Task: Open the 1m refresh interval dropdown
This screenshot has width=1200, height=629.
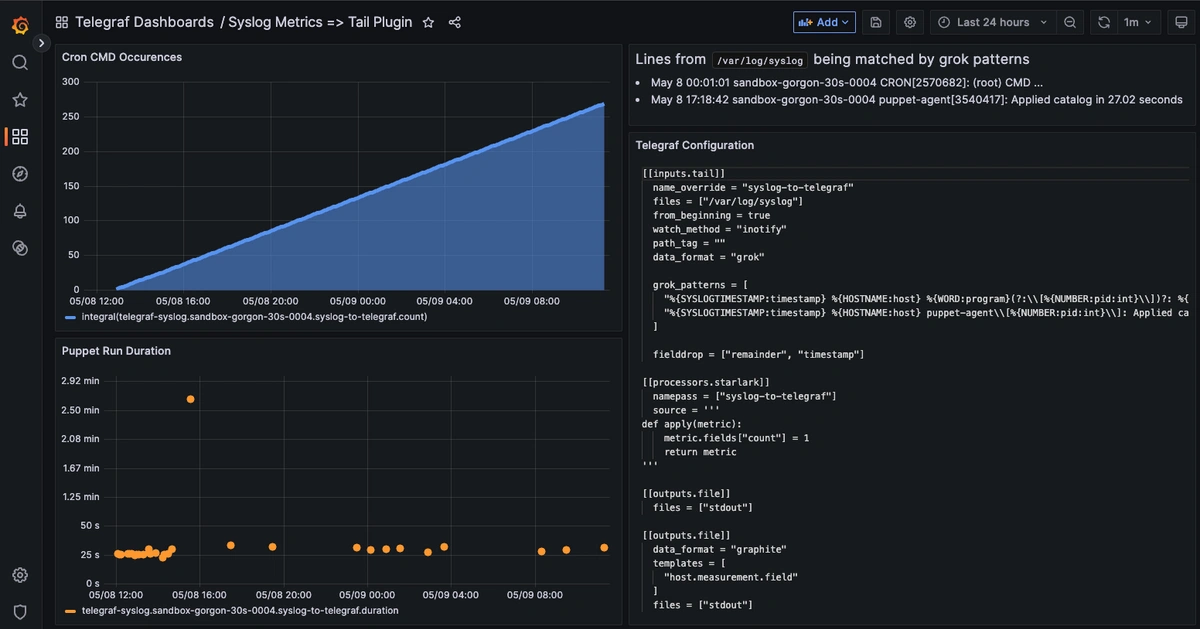Action: (1138, 22)
